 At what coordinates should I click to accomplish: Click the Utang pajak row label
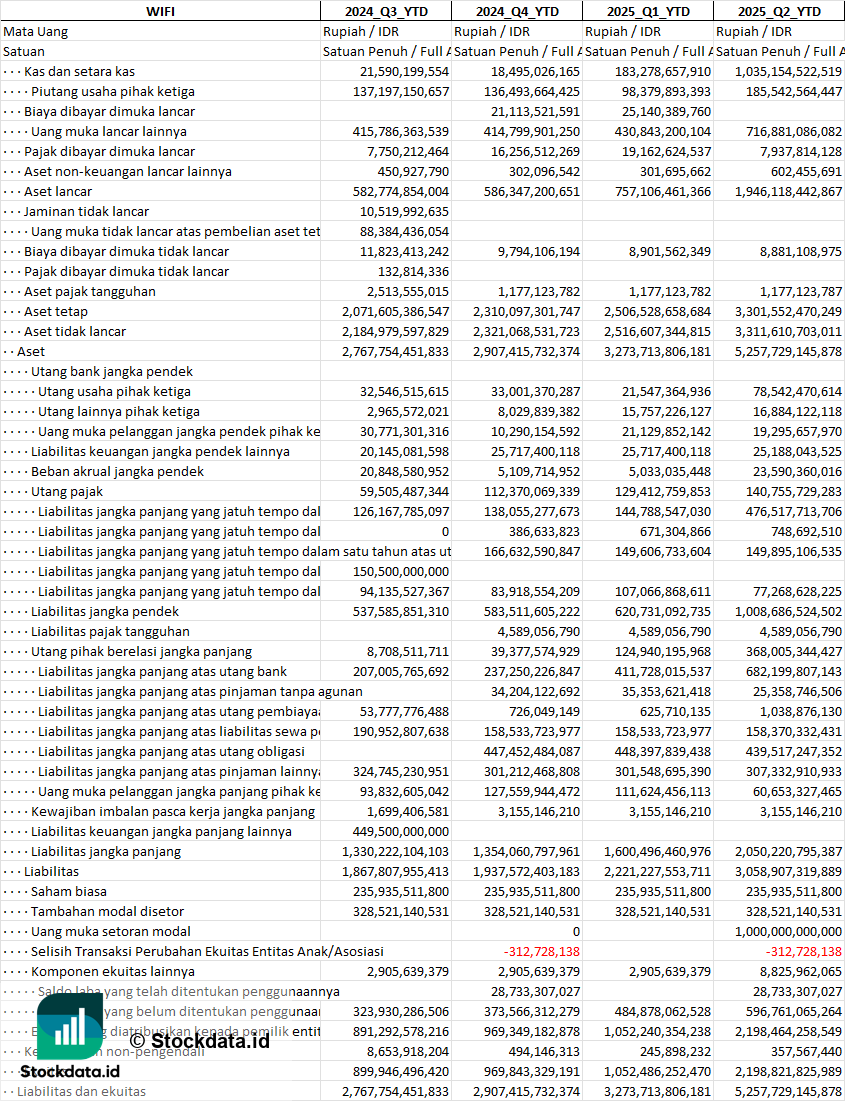click(x=67, y=492)
